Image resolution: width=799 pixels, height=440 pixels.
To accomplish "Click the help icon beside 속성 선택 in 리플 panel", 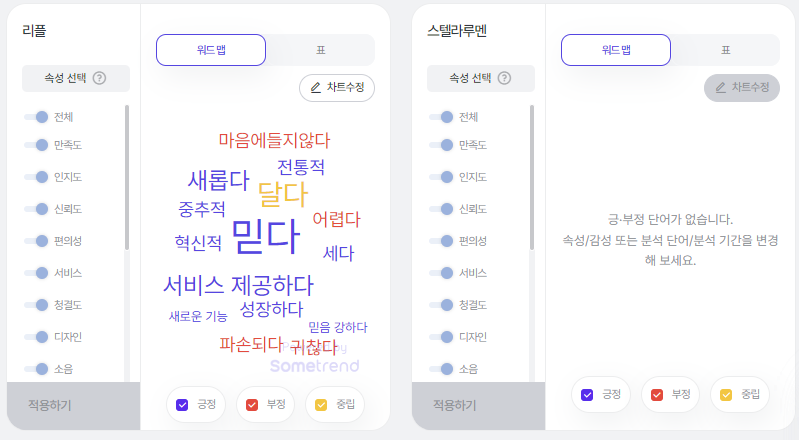I will tap(99, 78).
